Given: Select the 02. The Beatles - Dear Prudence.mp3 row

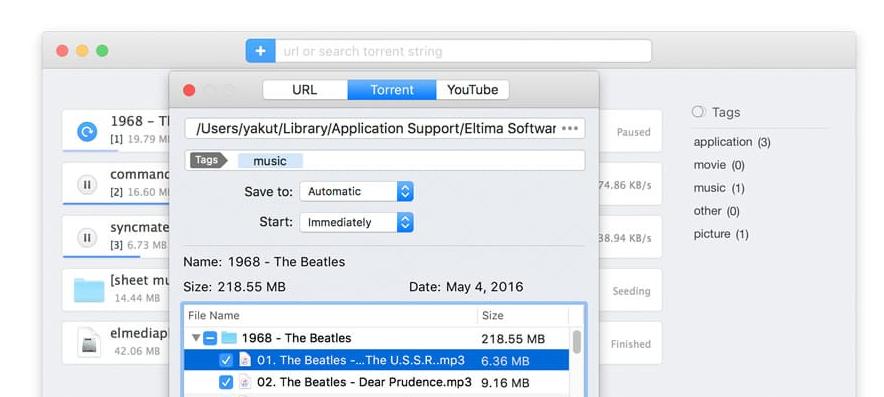Looking at the screenshot, I should (x=376, y=382).
